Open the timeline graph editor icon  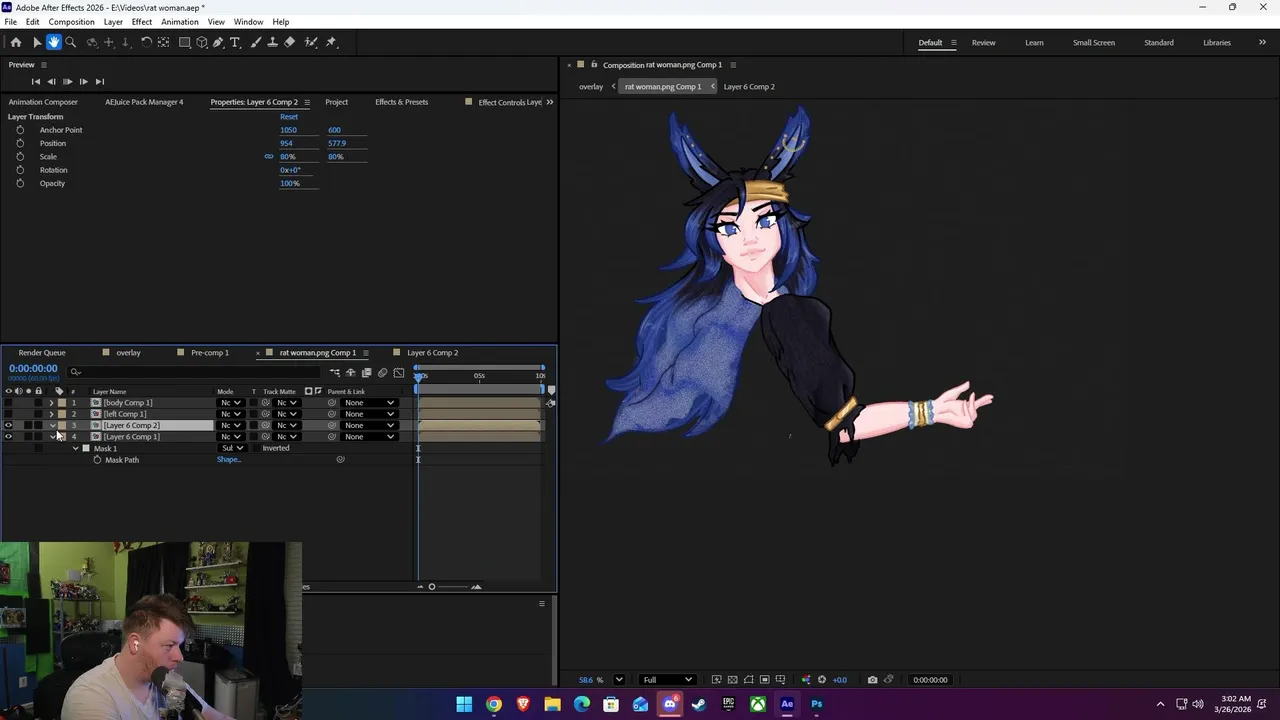coord(398,373)
